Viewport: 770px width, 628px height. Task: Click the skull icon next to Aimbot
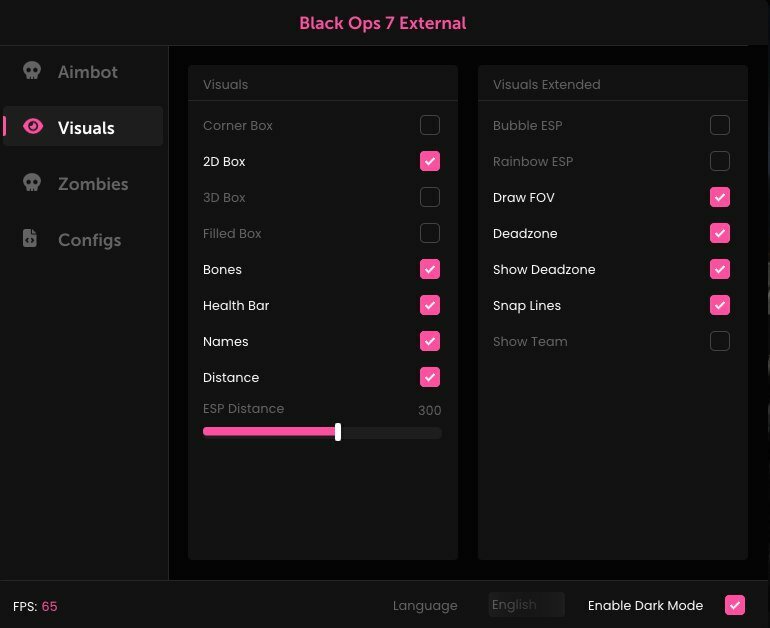32,72
